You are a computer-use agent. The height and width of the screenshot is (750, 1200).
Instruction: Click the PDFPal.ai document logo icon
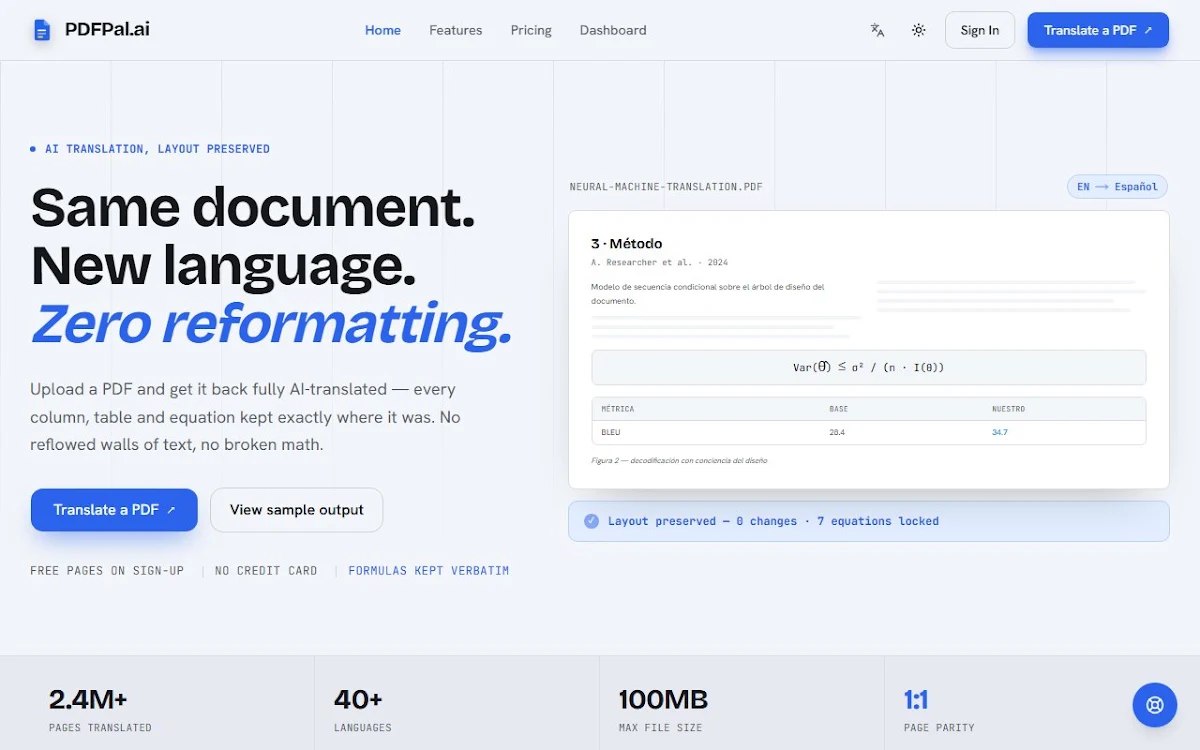click(x=41, y=30)
